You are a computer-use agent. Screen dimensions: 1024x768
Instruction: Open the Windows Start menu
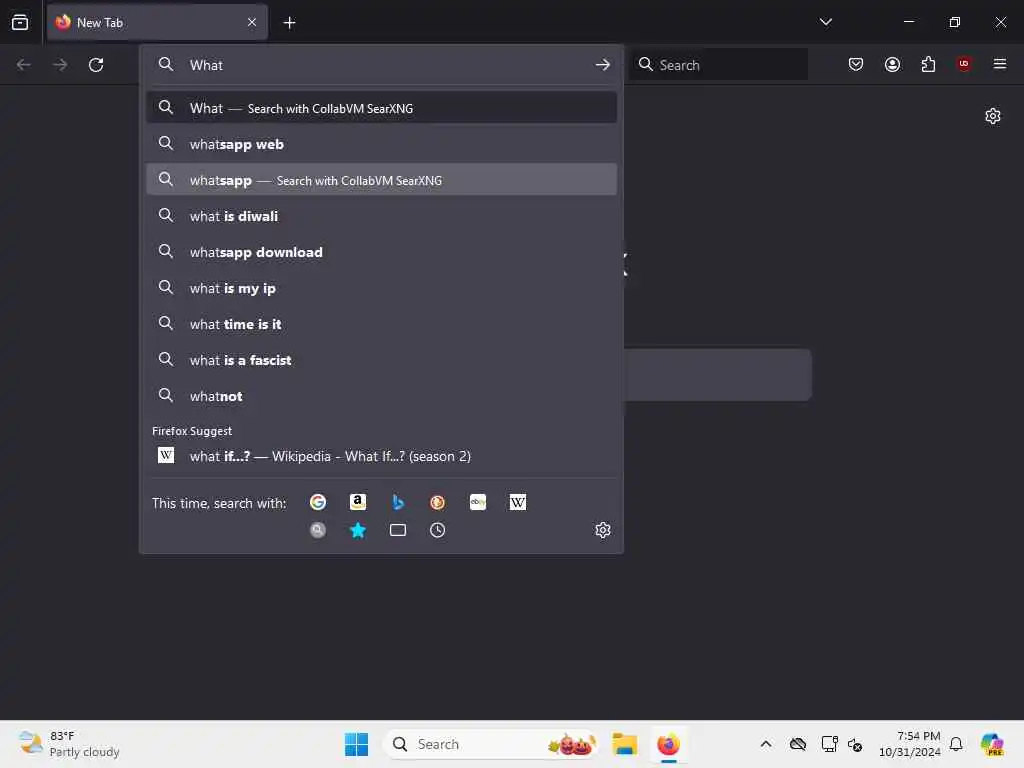(357, 744)
